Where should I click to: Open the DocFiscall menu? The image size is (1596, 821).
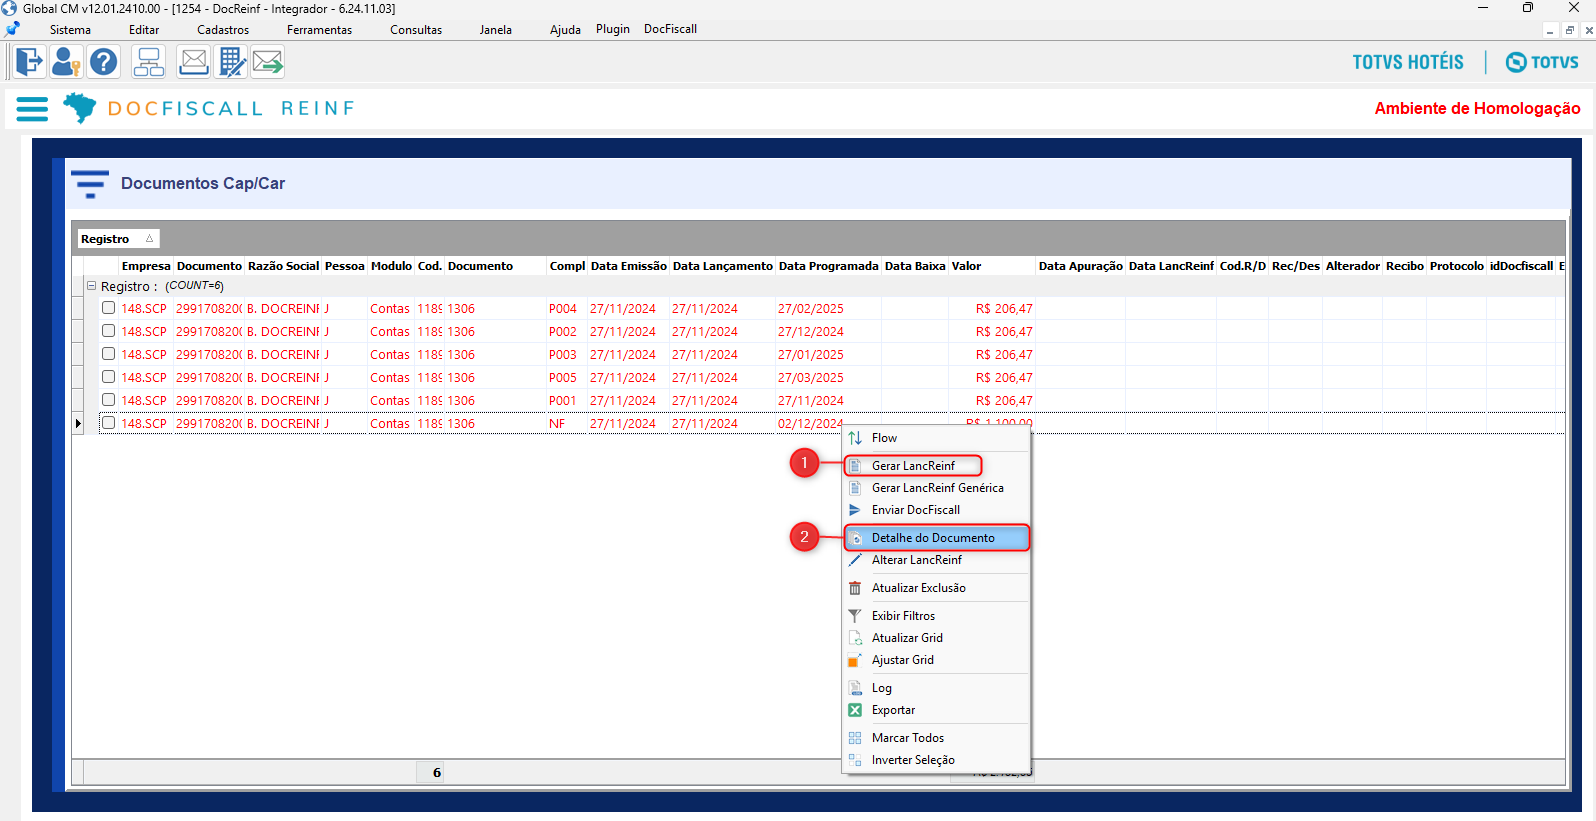pos(670,29)
